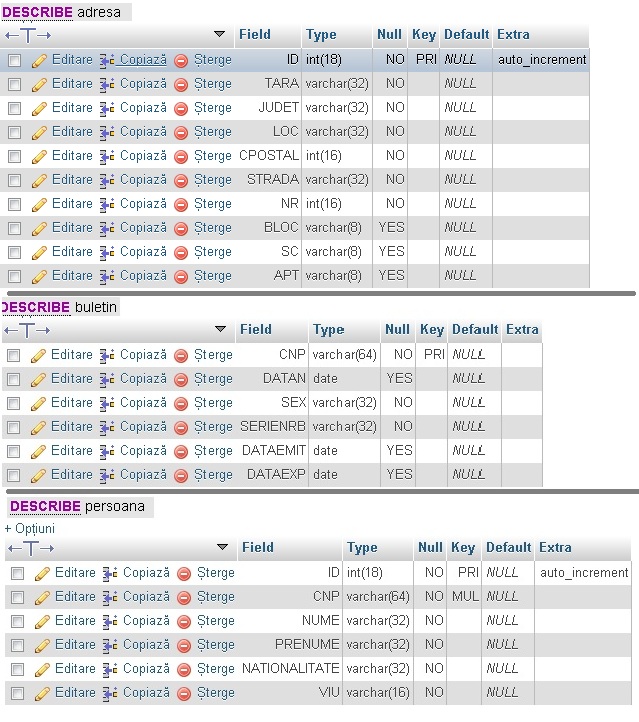Check the buletin DATAEXP row checkbox
The height and width of the screenshot is (722, 639).
pos(14,475)
